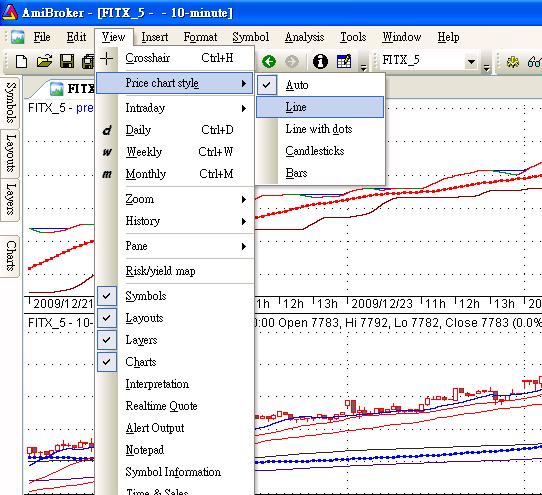Open the Analysis menu
The height and width of the screenshot is (495, 542).
(x=305, y=37)
